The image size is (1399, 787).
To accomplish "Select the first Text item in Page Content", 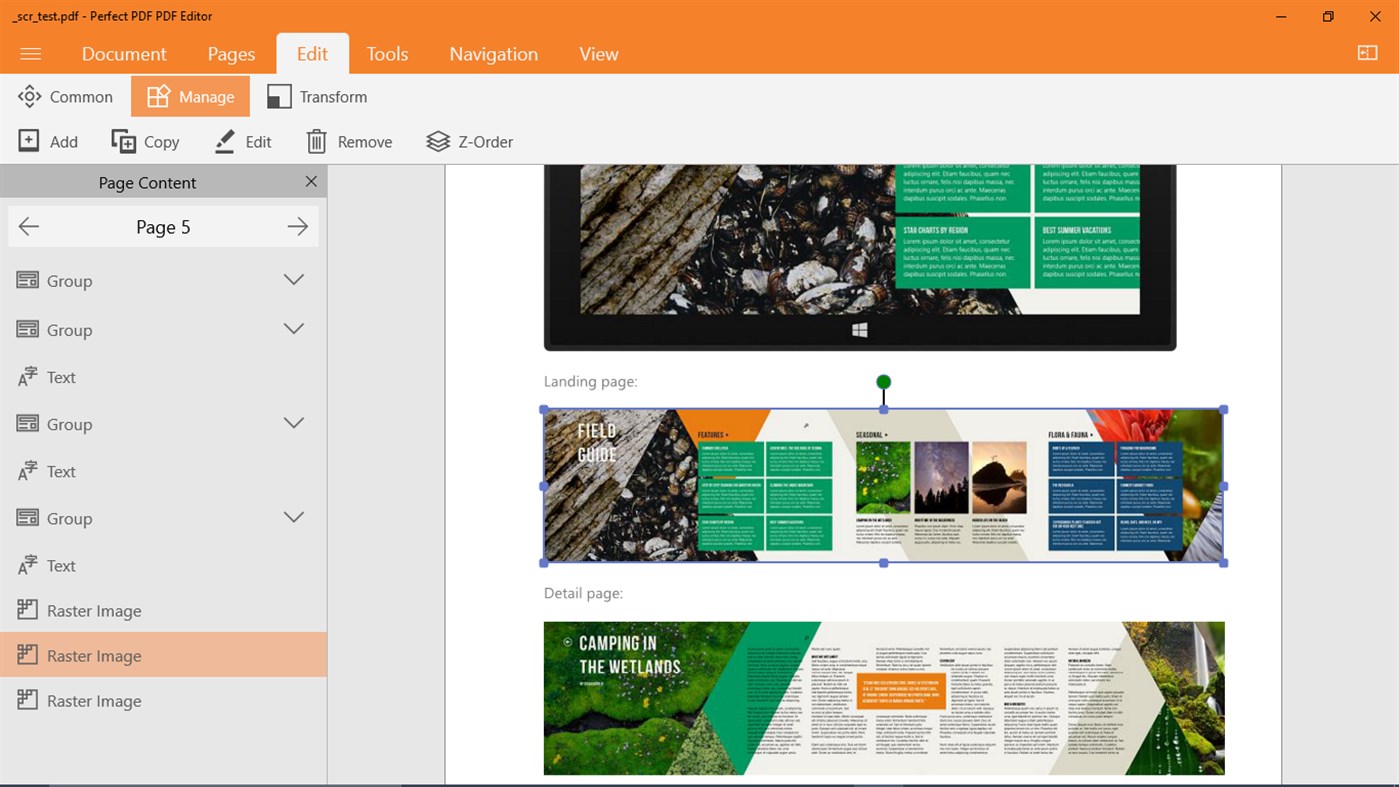I will pyautogui.click(x=60, y=377).
